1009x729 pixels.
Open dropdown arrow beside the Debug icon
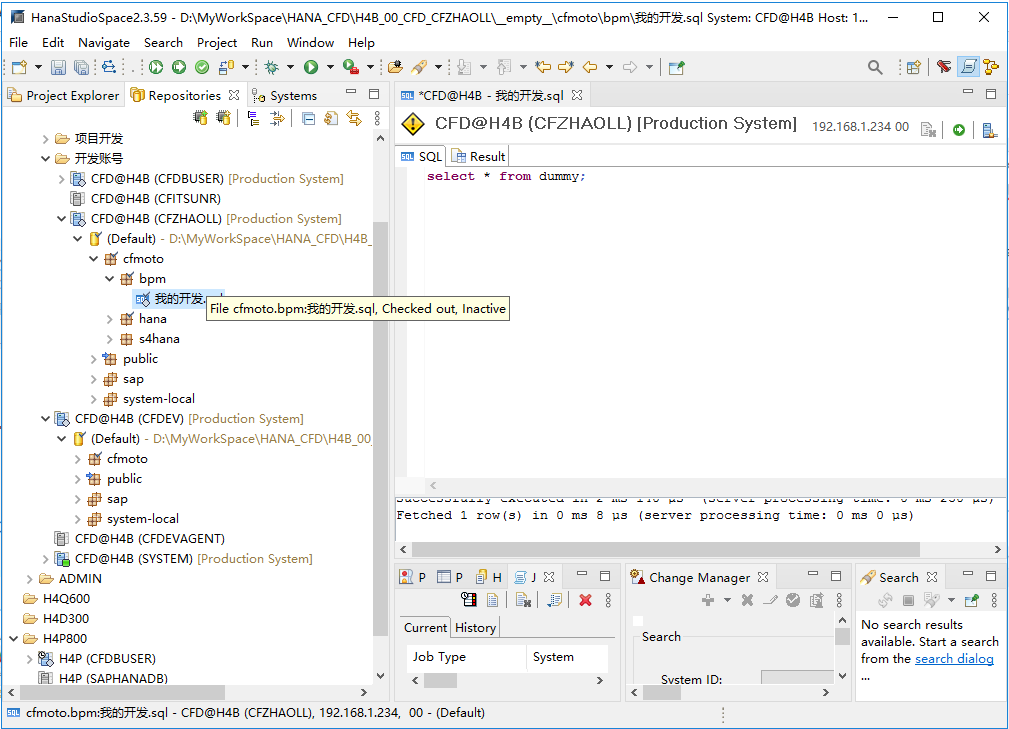tap(290, 67)
